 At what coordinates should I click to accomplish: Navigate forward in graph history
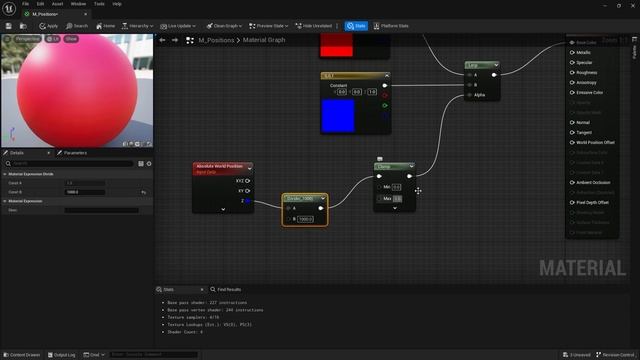point(175,40)
